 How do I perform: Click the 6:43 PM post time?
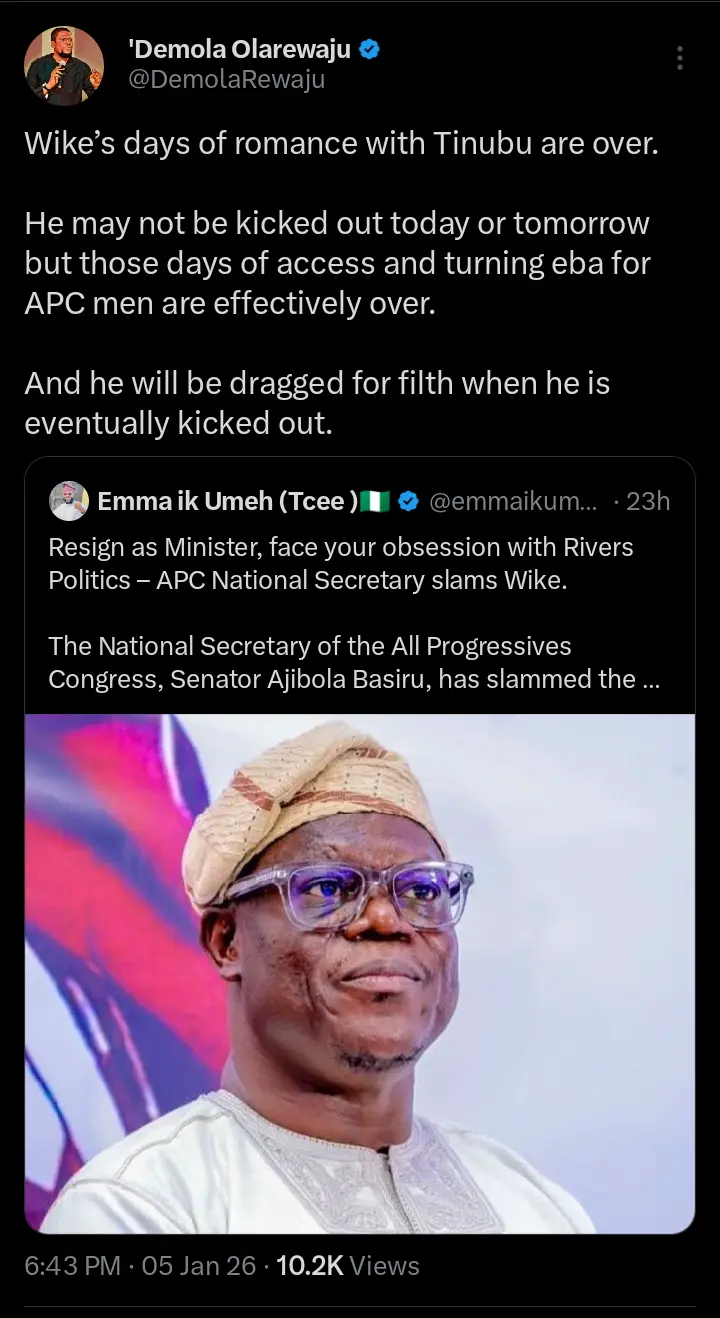point(73,1265)
